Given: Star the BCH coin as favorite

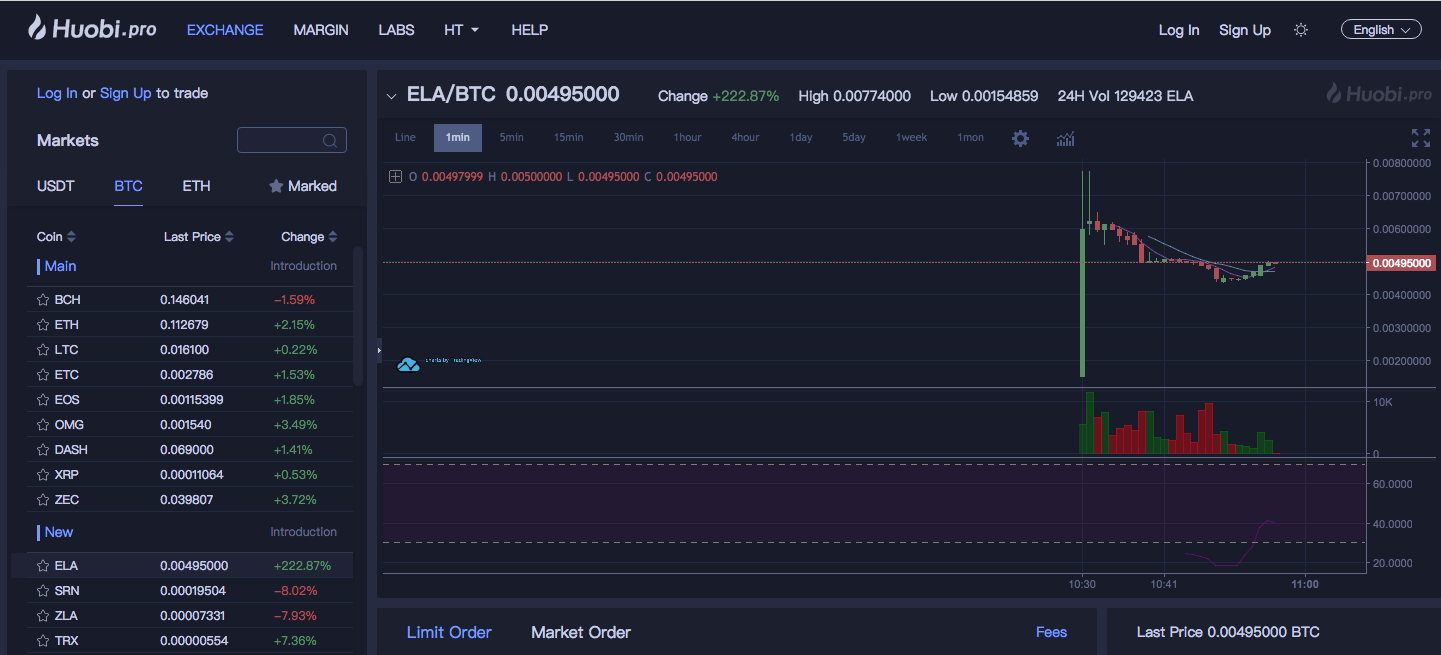Looking at the screenshot, I should (43, 300).
